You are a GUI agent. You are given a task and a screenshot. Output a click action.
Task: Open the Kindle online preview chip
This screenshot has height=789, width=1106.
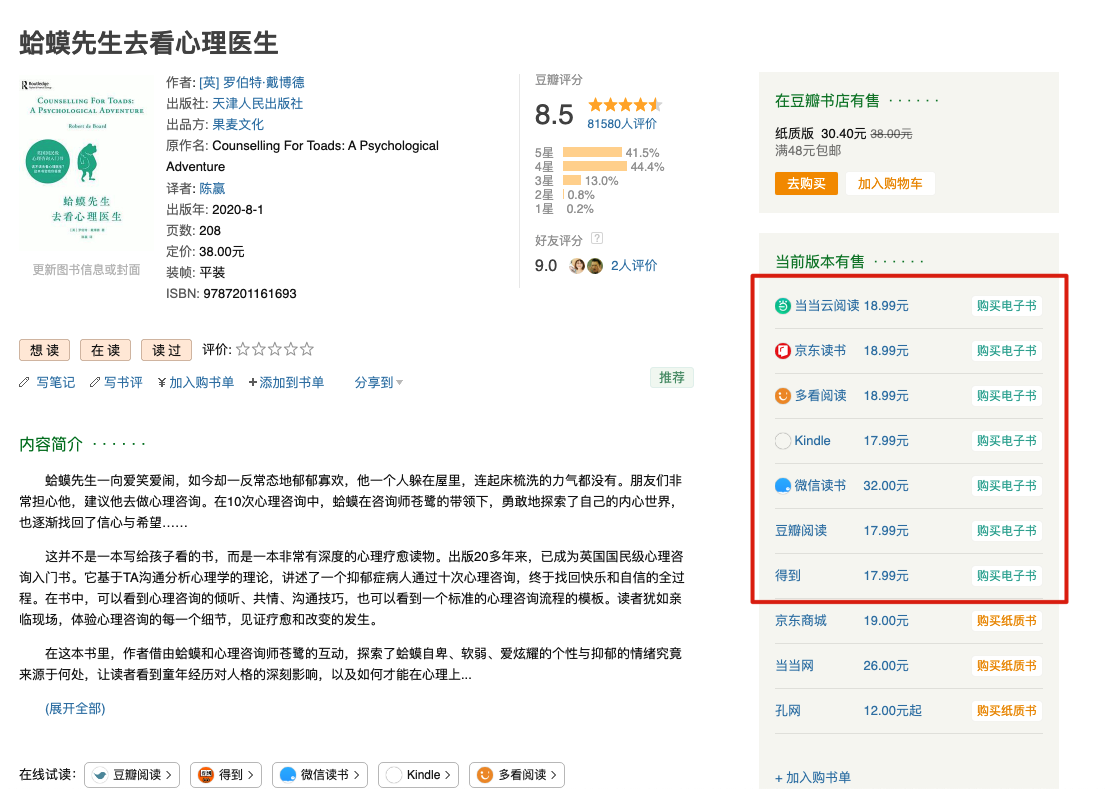click(x=419, y=774)
